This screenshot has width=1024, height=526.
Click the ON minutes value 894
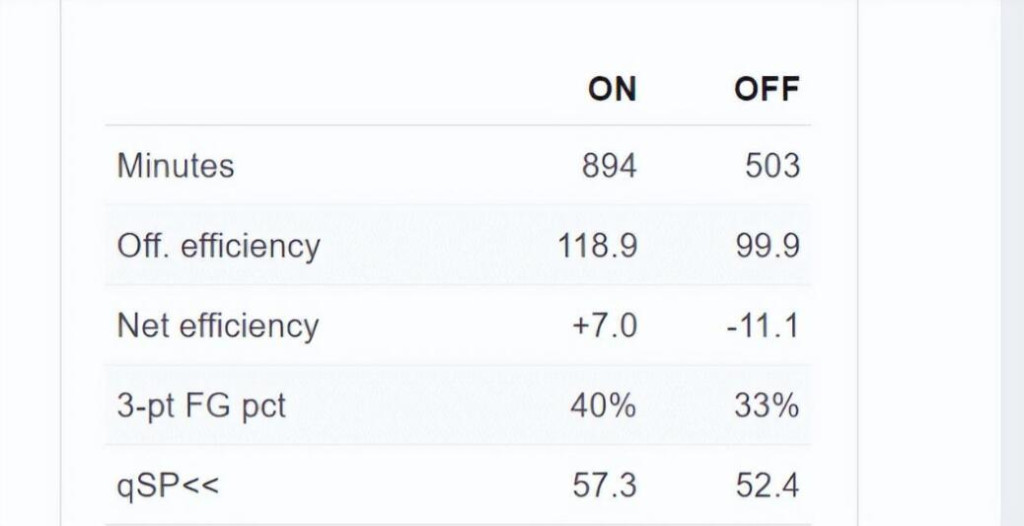609,165
